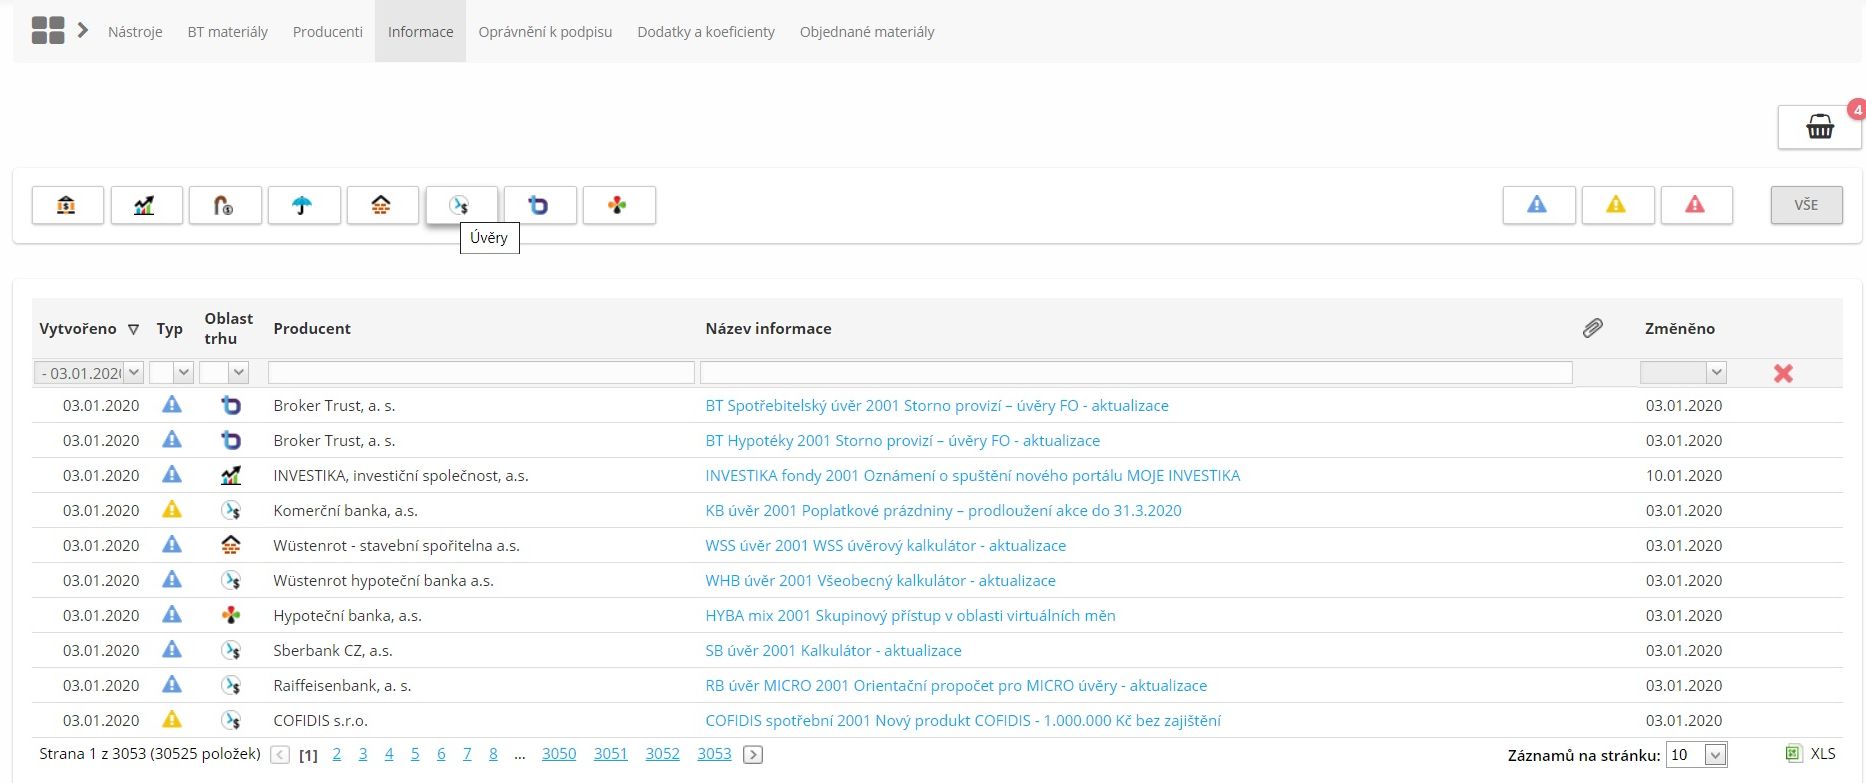Show only yellow warning-level messages

tap(1617, 205)
